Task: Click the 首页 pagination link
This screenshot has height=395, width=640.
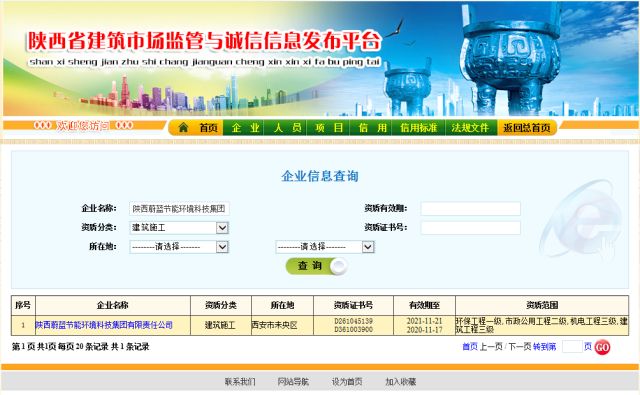Action: point(470,346)
